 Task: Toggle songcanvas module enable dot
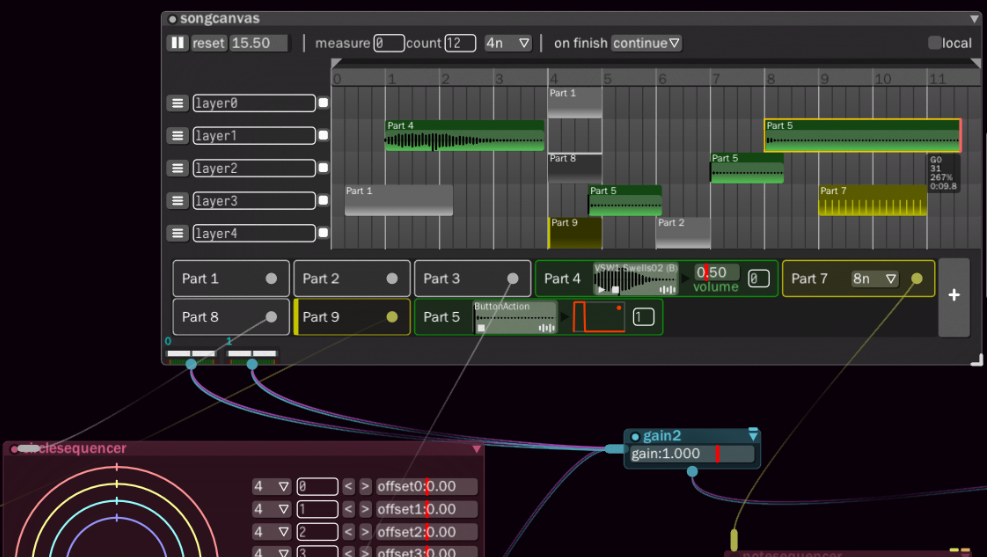(x=172, y=20)
